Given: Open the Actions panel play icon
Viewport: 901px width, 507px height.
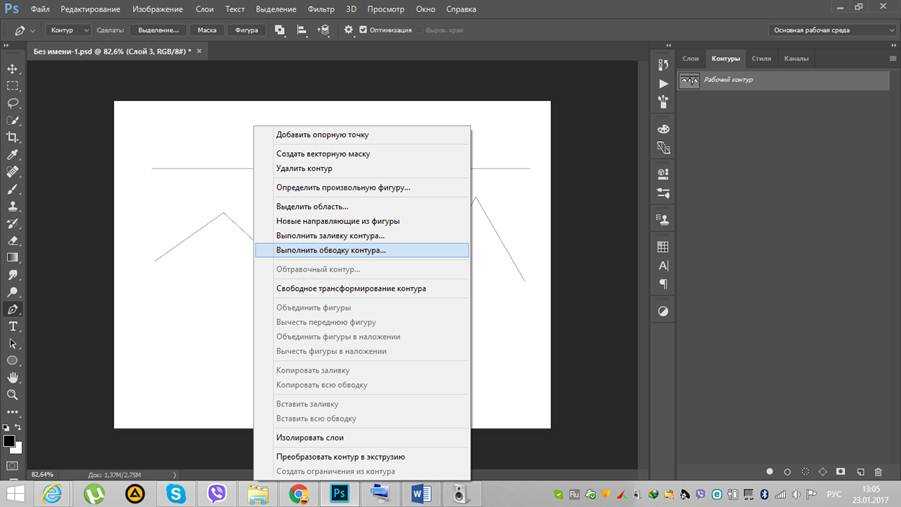Looking at the screenshot, I should tap(663, 84).
